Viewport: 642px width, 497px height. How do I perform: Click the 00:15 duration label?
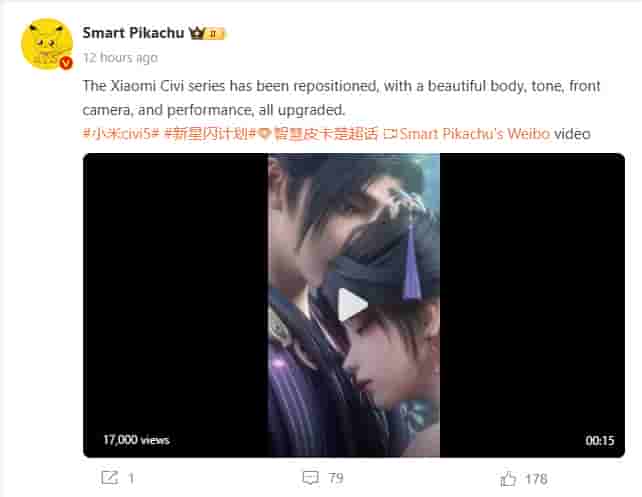(x=600, y=441)
